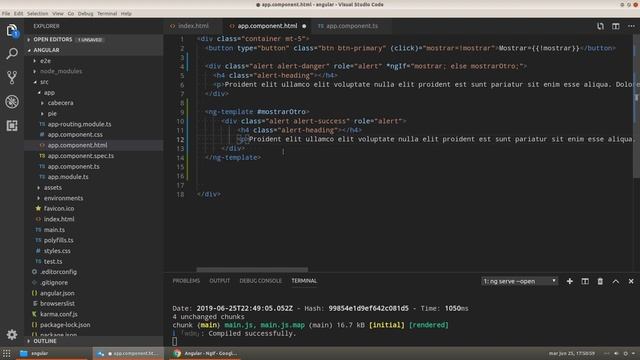Screen dimensions: 640x360
Task: Open the Search view in activity bar
Action: (12, 53)
